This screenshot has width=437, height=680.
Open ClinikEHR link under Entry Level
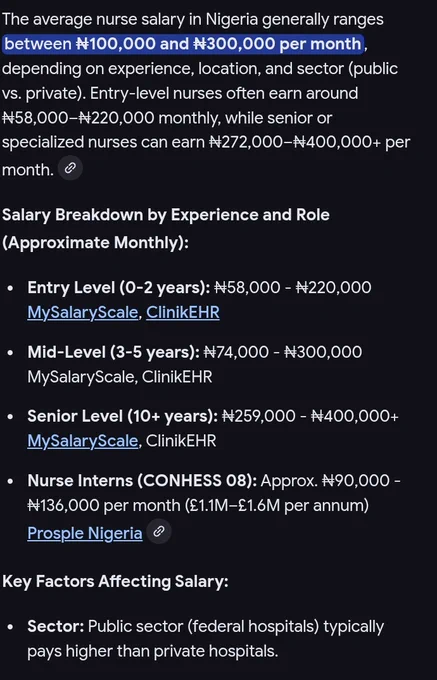tap(183, 312)
